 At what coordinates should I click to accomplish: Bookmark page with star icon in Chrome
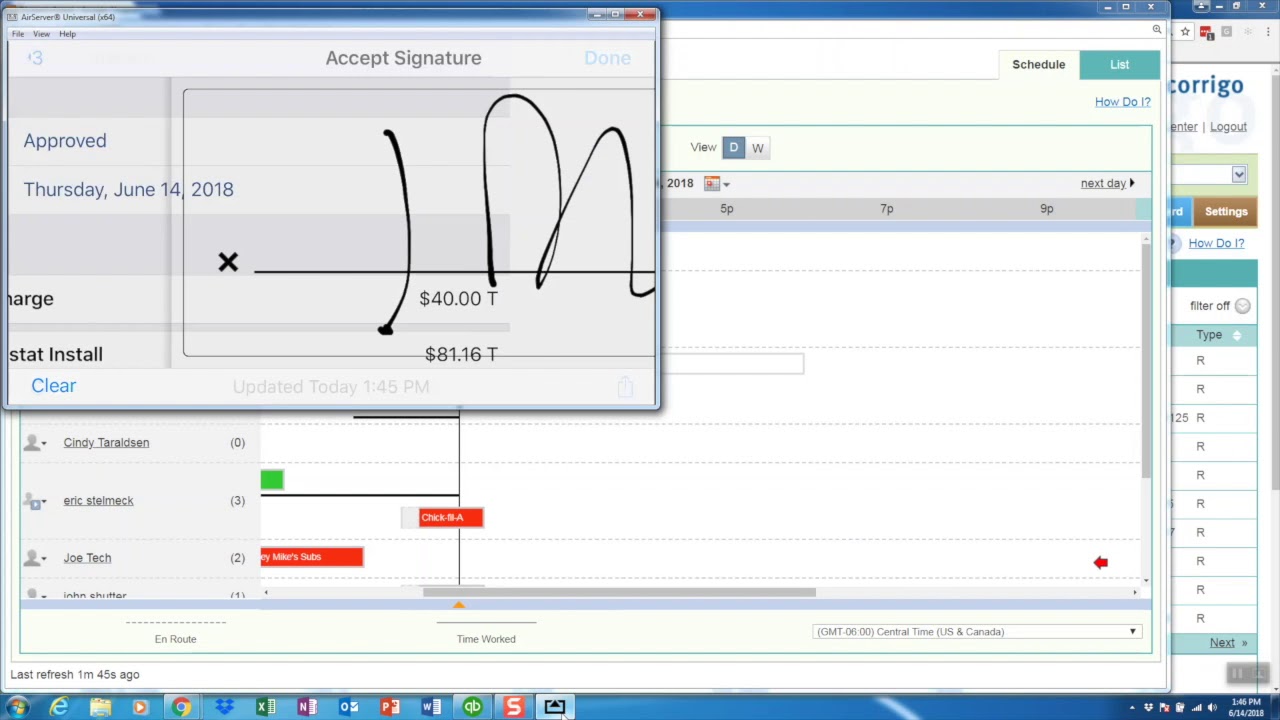click(x=1185, y=31)
